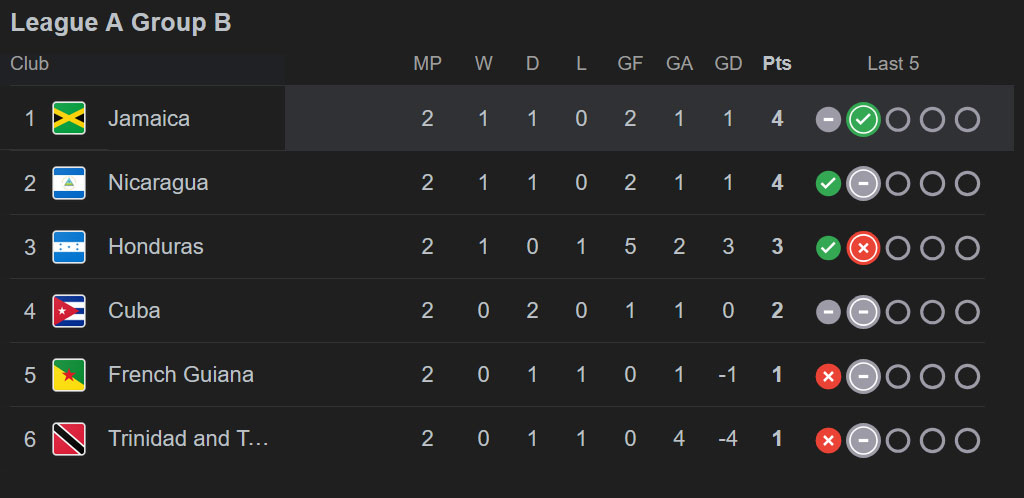Select Nicaragua's green win result icon
1024x498 pixels.
828,184
